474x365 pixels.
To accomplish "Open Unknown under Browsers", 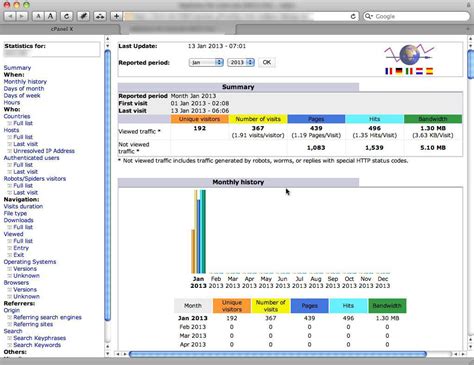I will pos(26,297).
